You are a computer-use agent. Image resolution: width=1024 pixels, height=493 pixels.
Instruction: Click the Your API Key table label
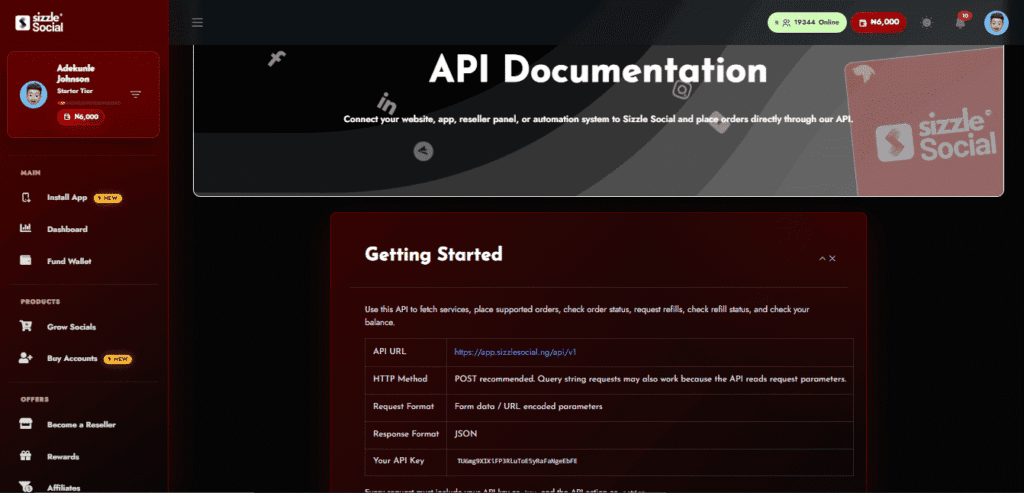pyautogui.click(x=399, y=461)
